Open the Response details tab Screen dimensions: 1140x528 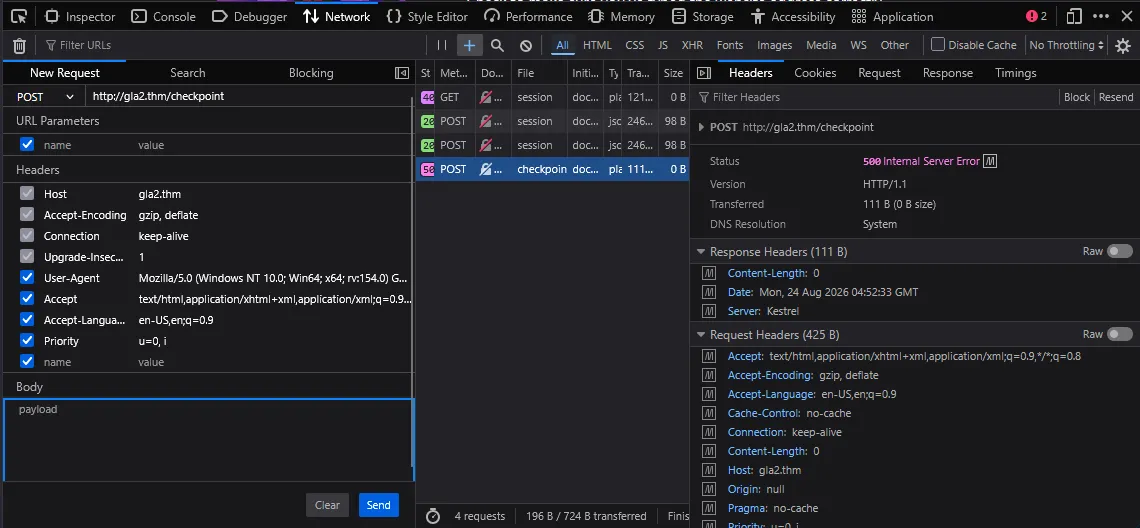(x=947, y=73)
